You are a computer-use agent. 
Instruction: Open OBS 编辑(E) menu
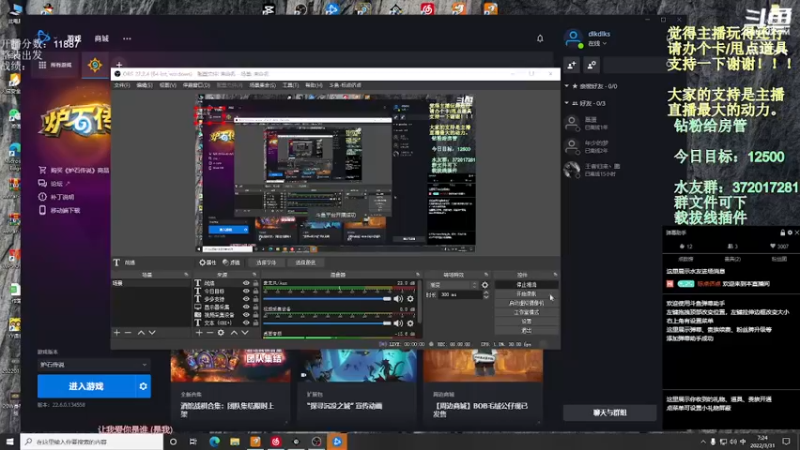[x=144, y=85]
